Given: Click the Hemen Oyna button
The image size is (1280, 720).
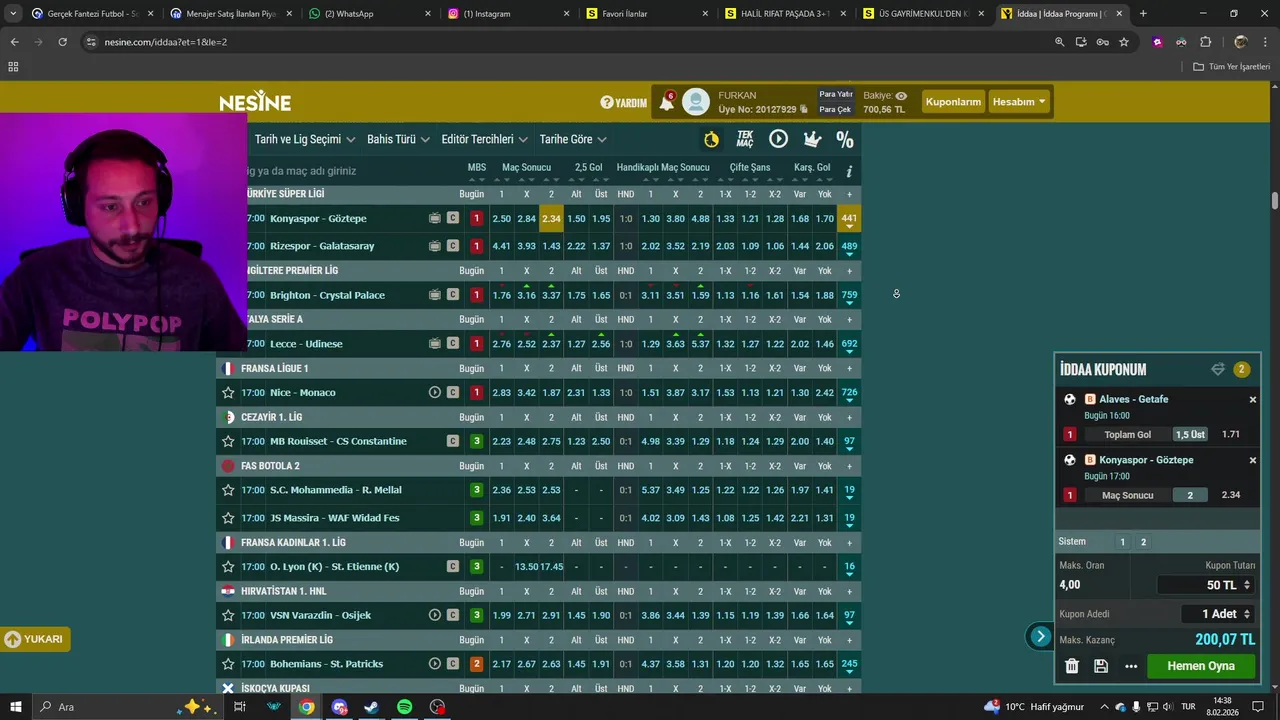Looking at the screenshot, I should [x=1201, y=666].
